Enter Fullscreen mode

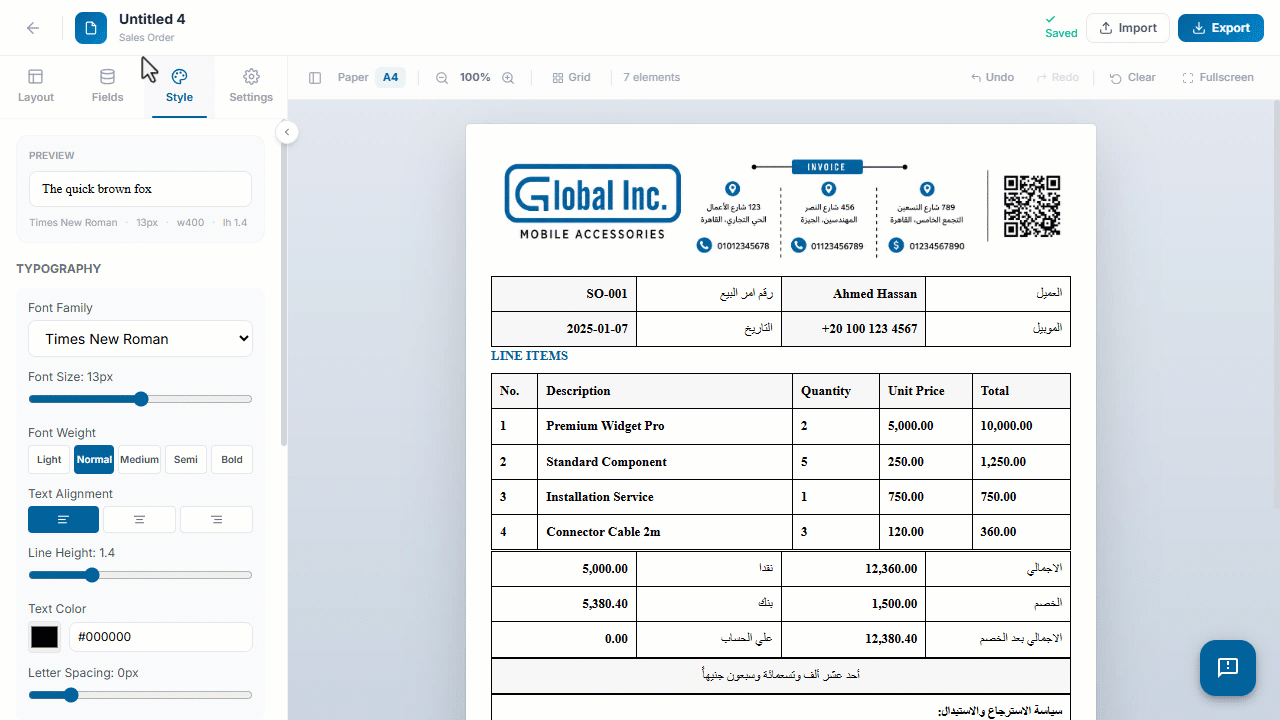click(1218, 78)
